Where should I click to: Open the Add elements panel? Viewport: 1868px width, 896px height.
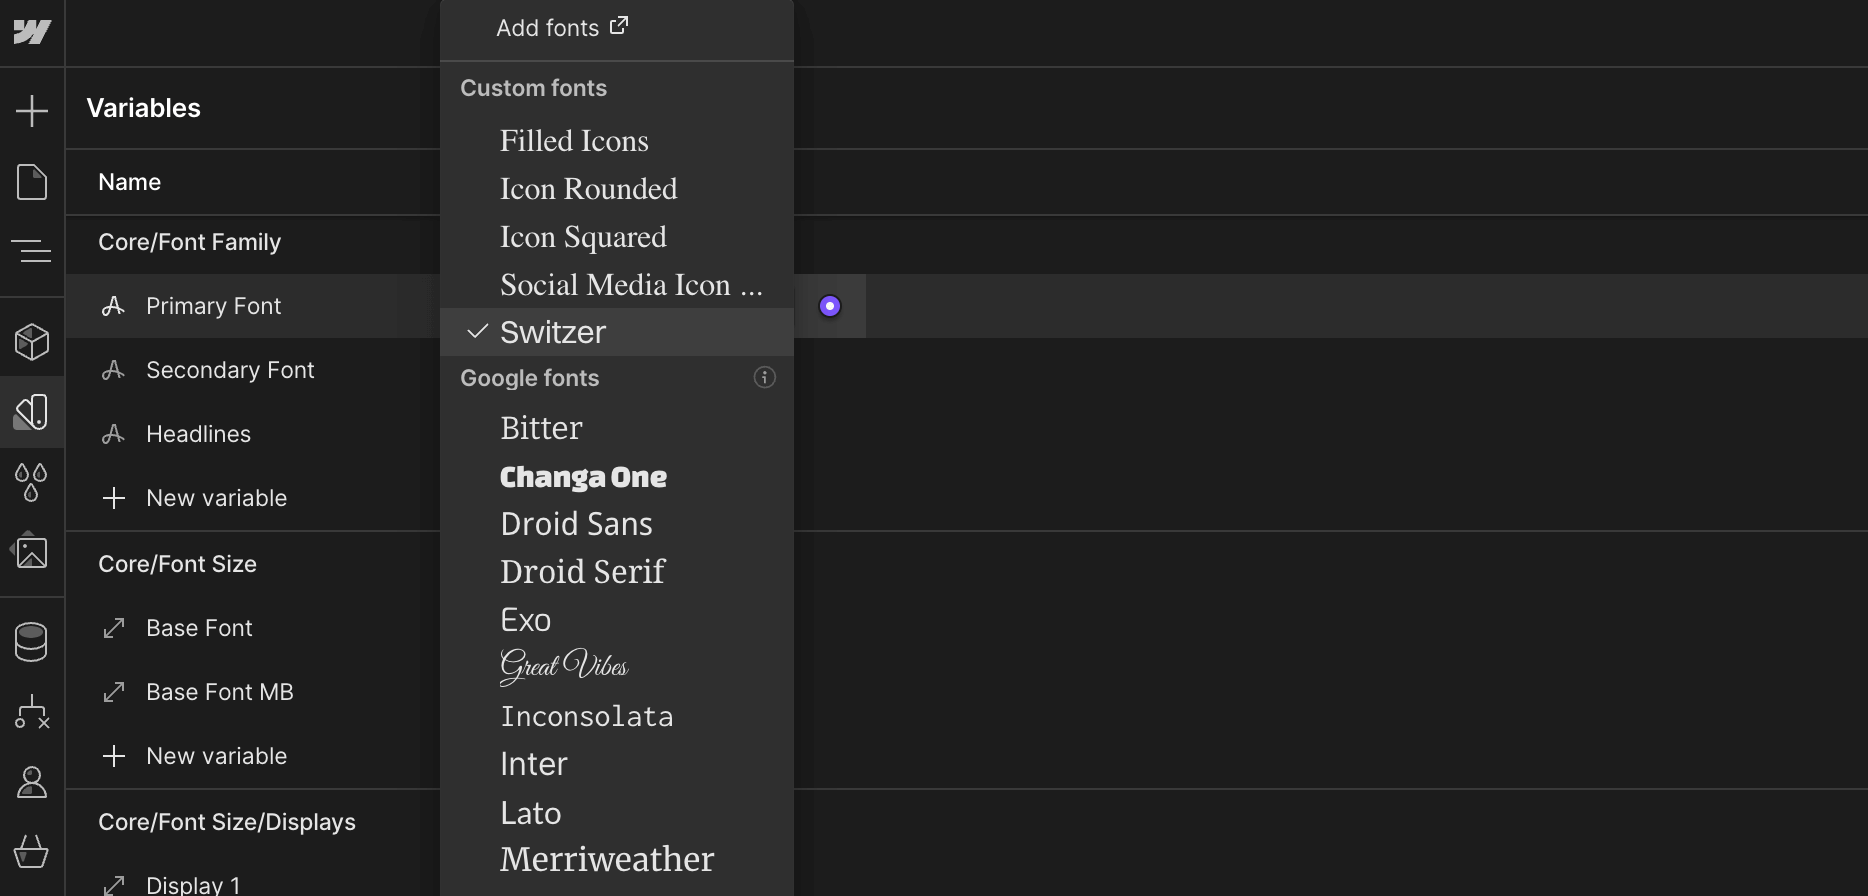[x=32, y=110]
